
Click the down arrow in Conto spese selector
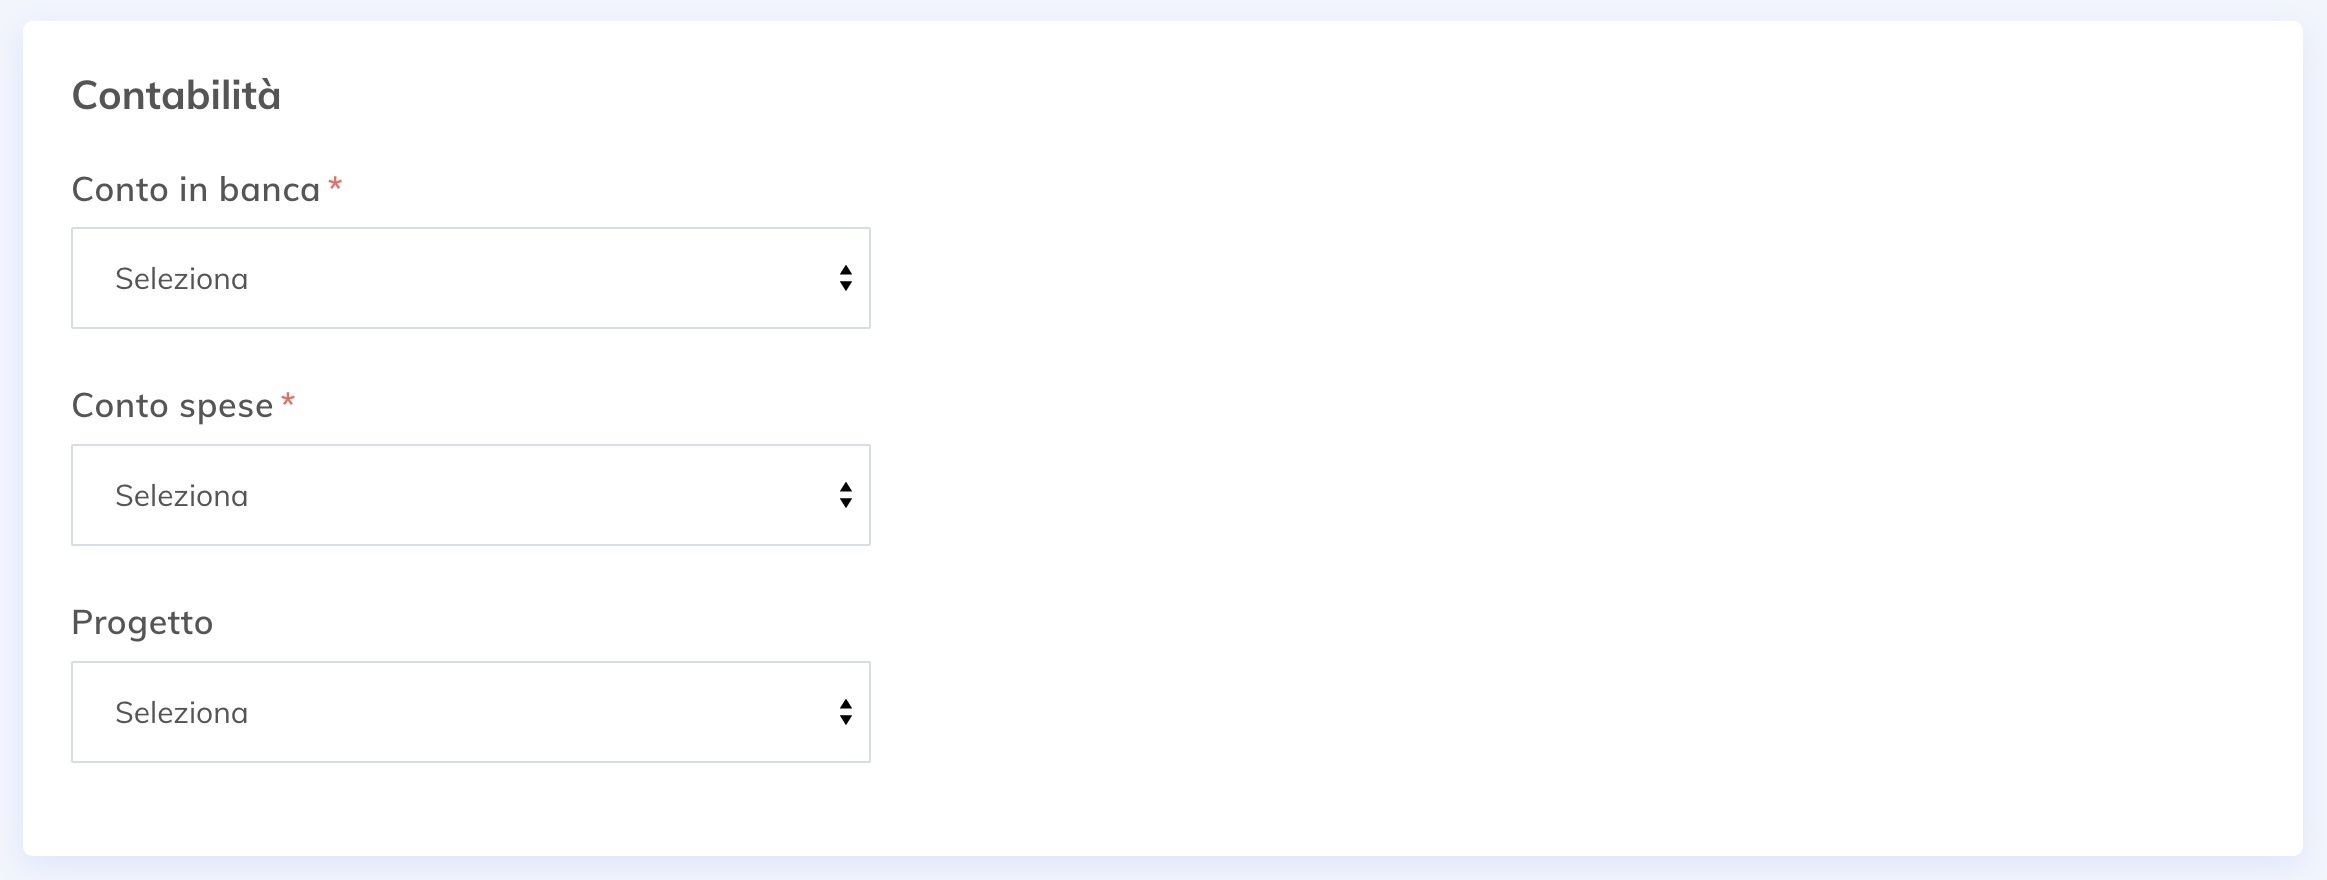pos(846,503)
